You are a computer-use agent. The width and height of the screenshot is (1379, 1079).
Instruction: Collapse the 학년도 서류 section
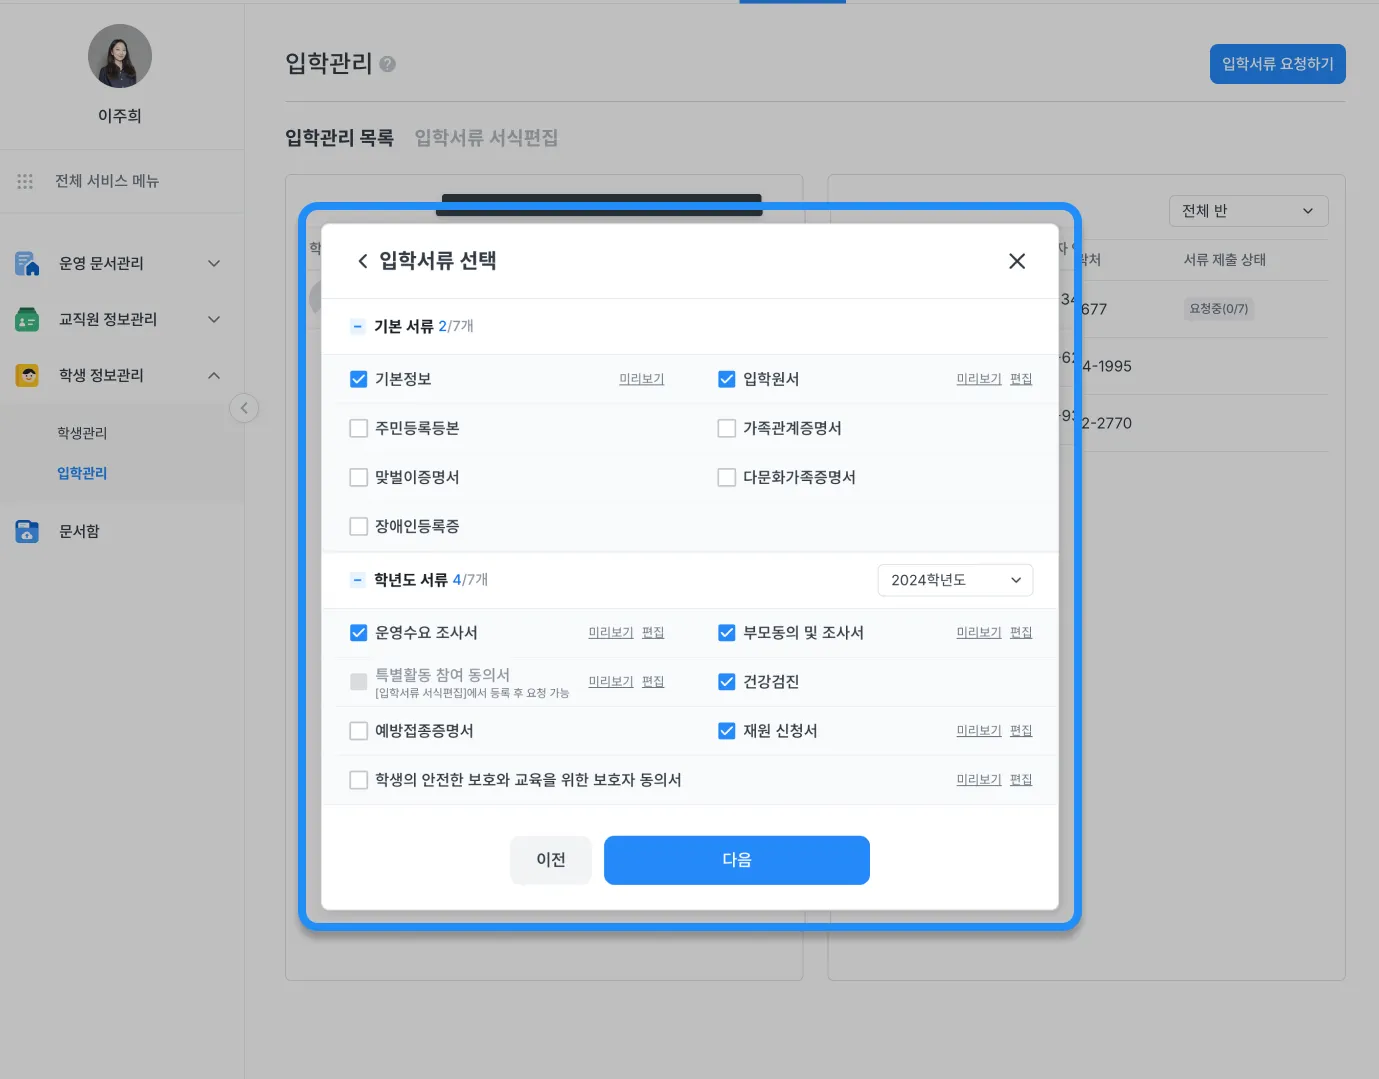tap(357, 580)
